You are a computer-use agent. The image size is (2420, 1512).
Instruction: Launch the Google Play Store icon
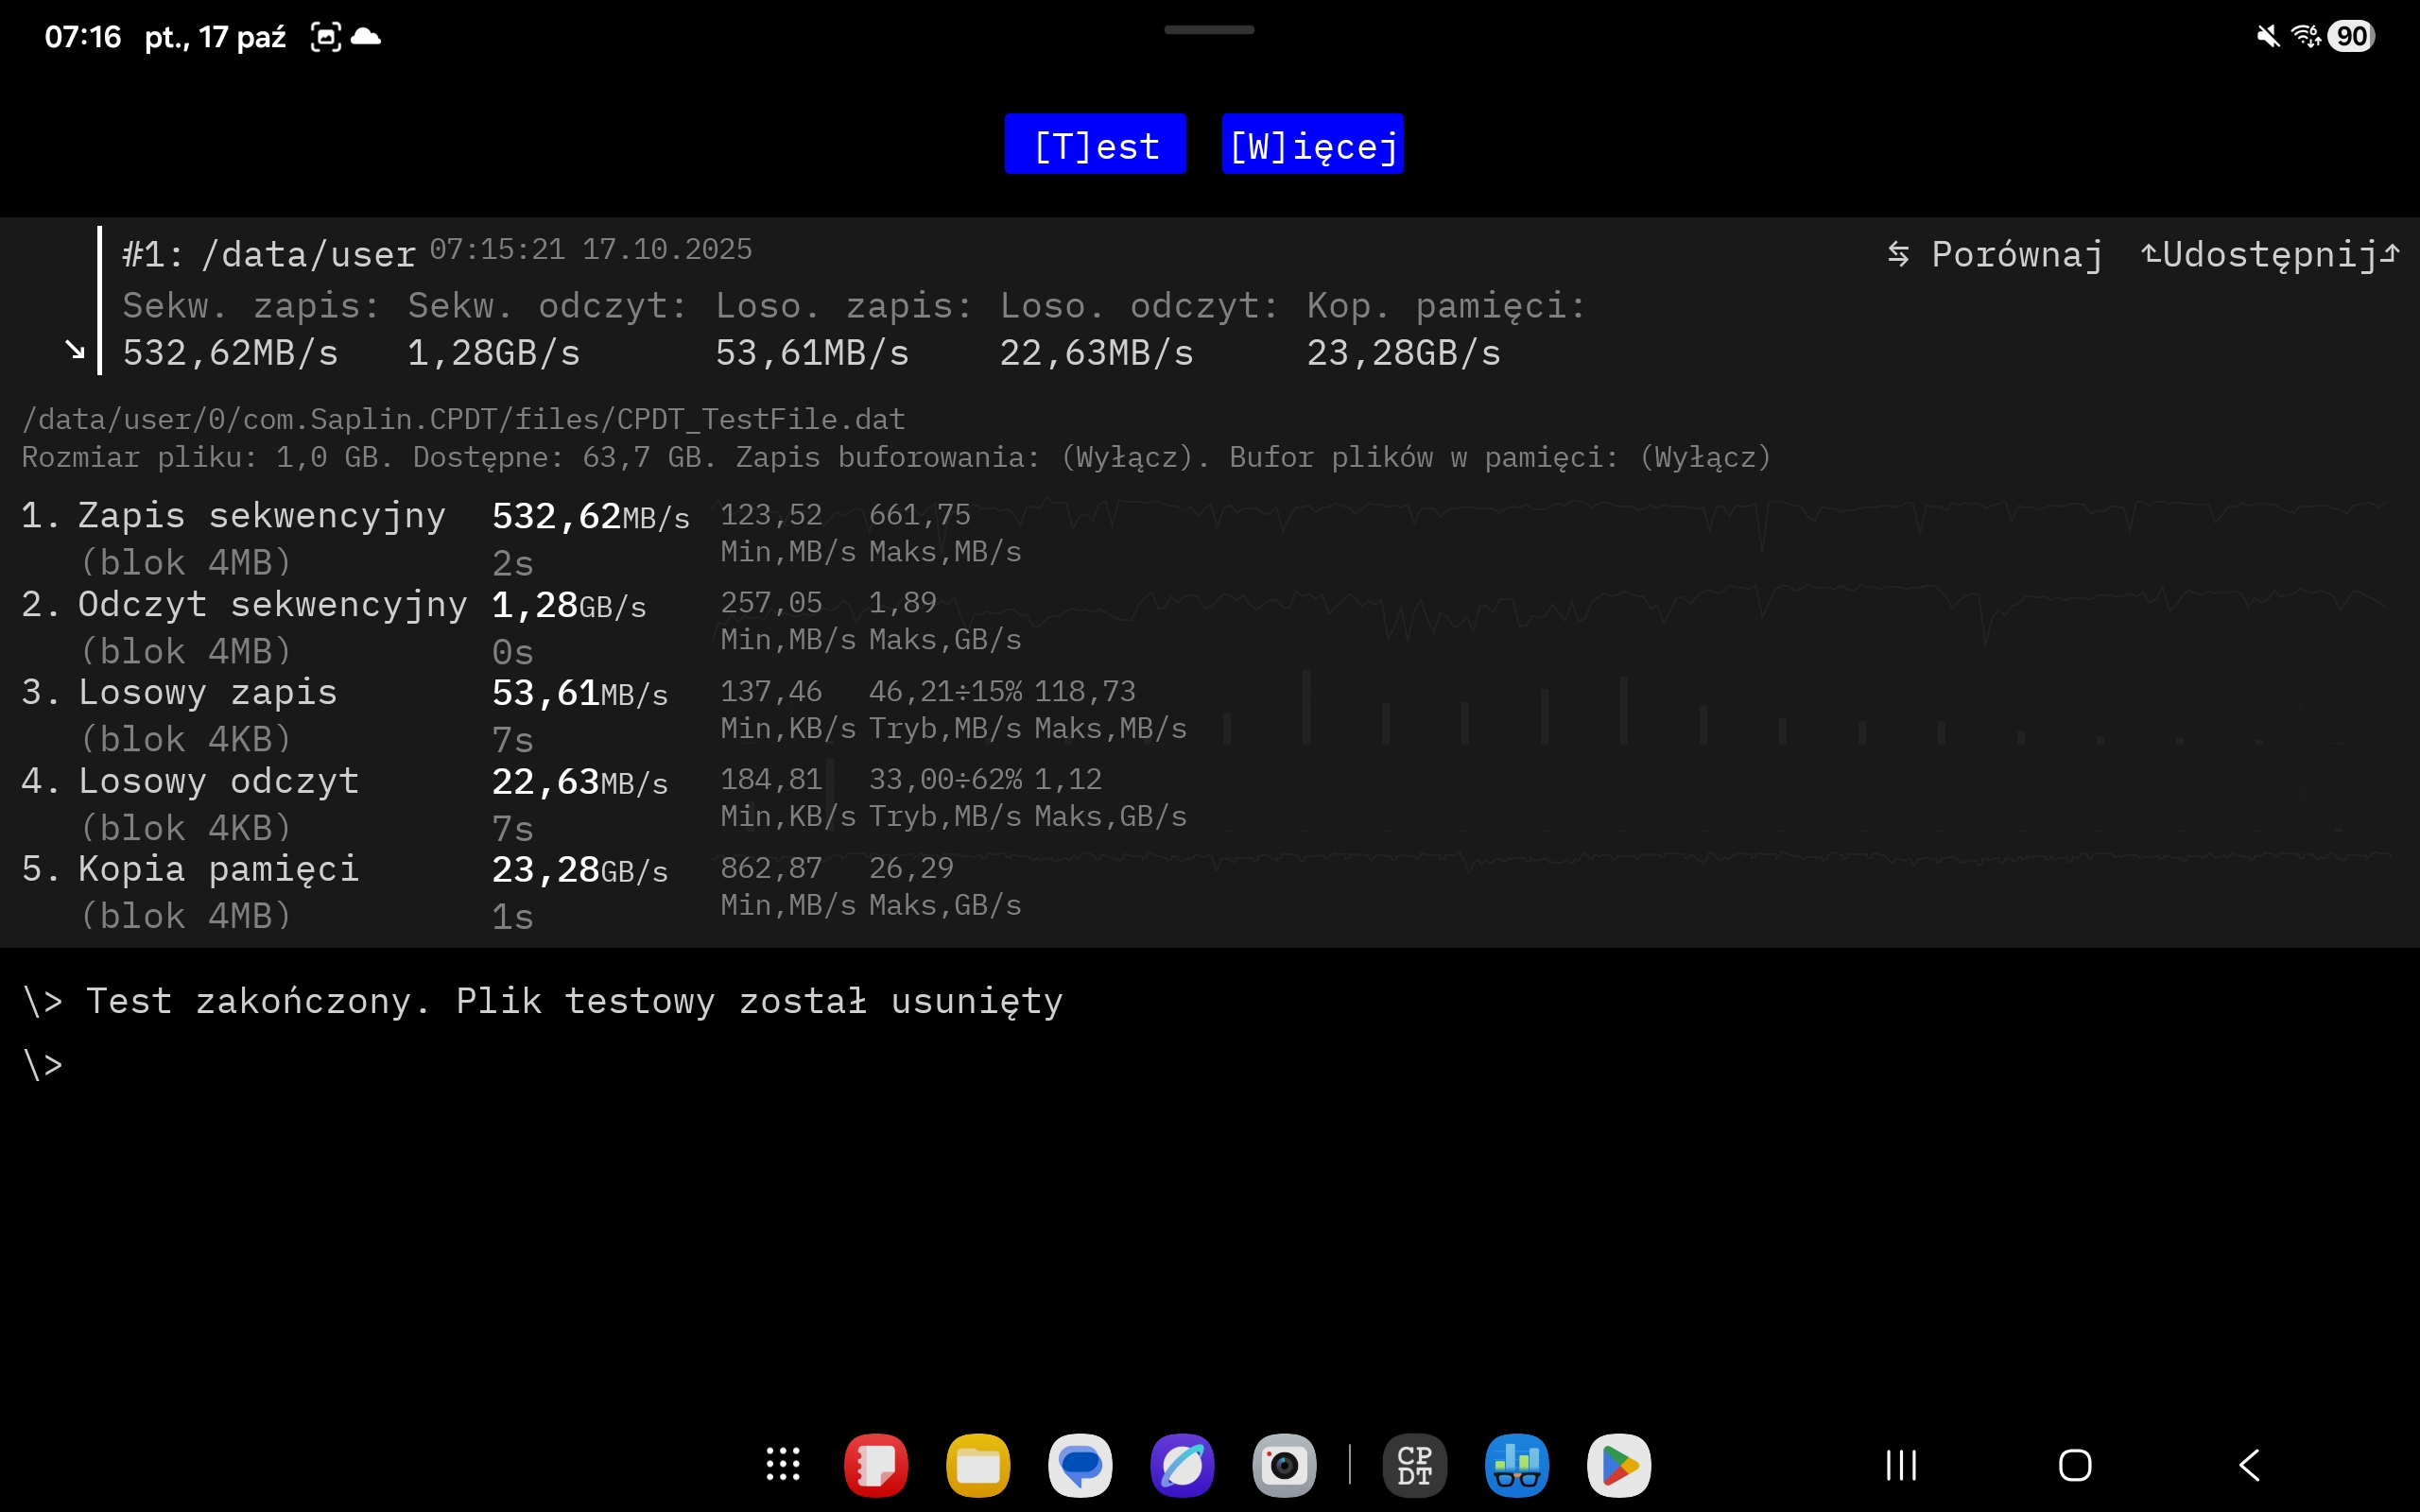pos(1618,1465)
